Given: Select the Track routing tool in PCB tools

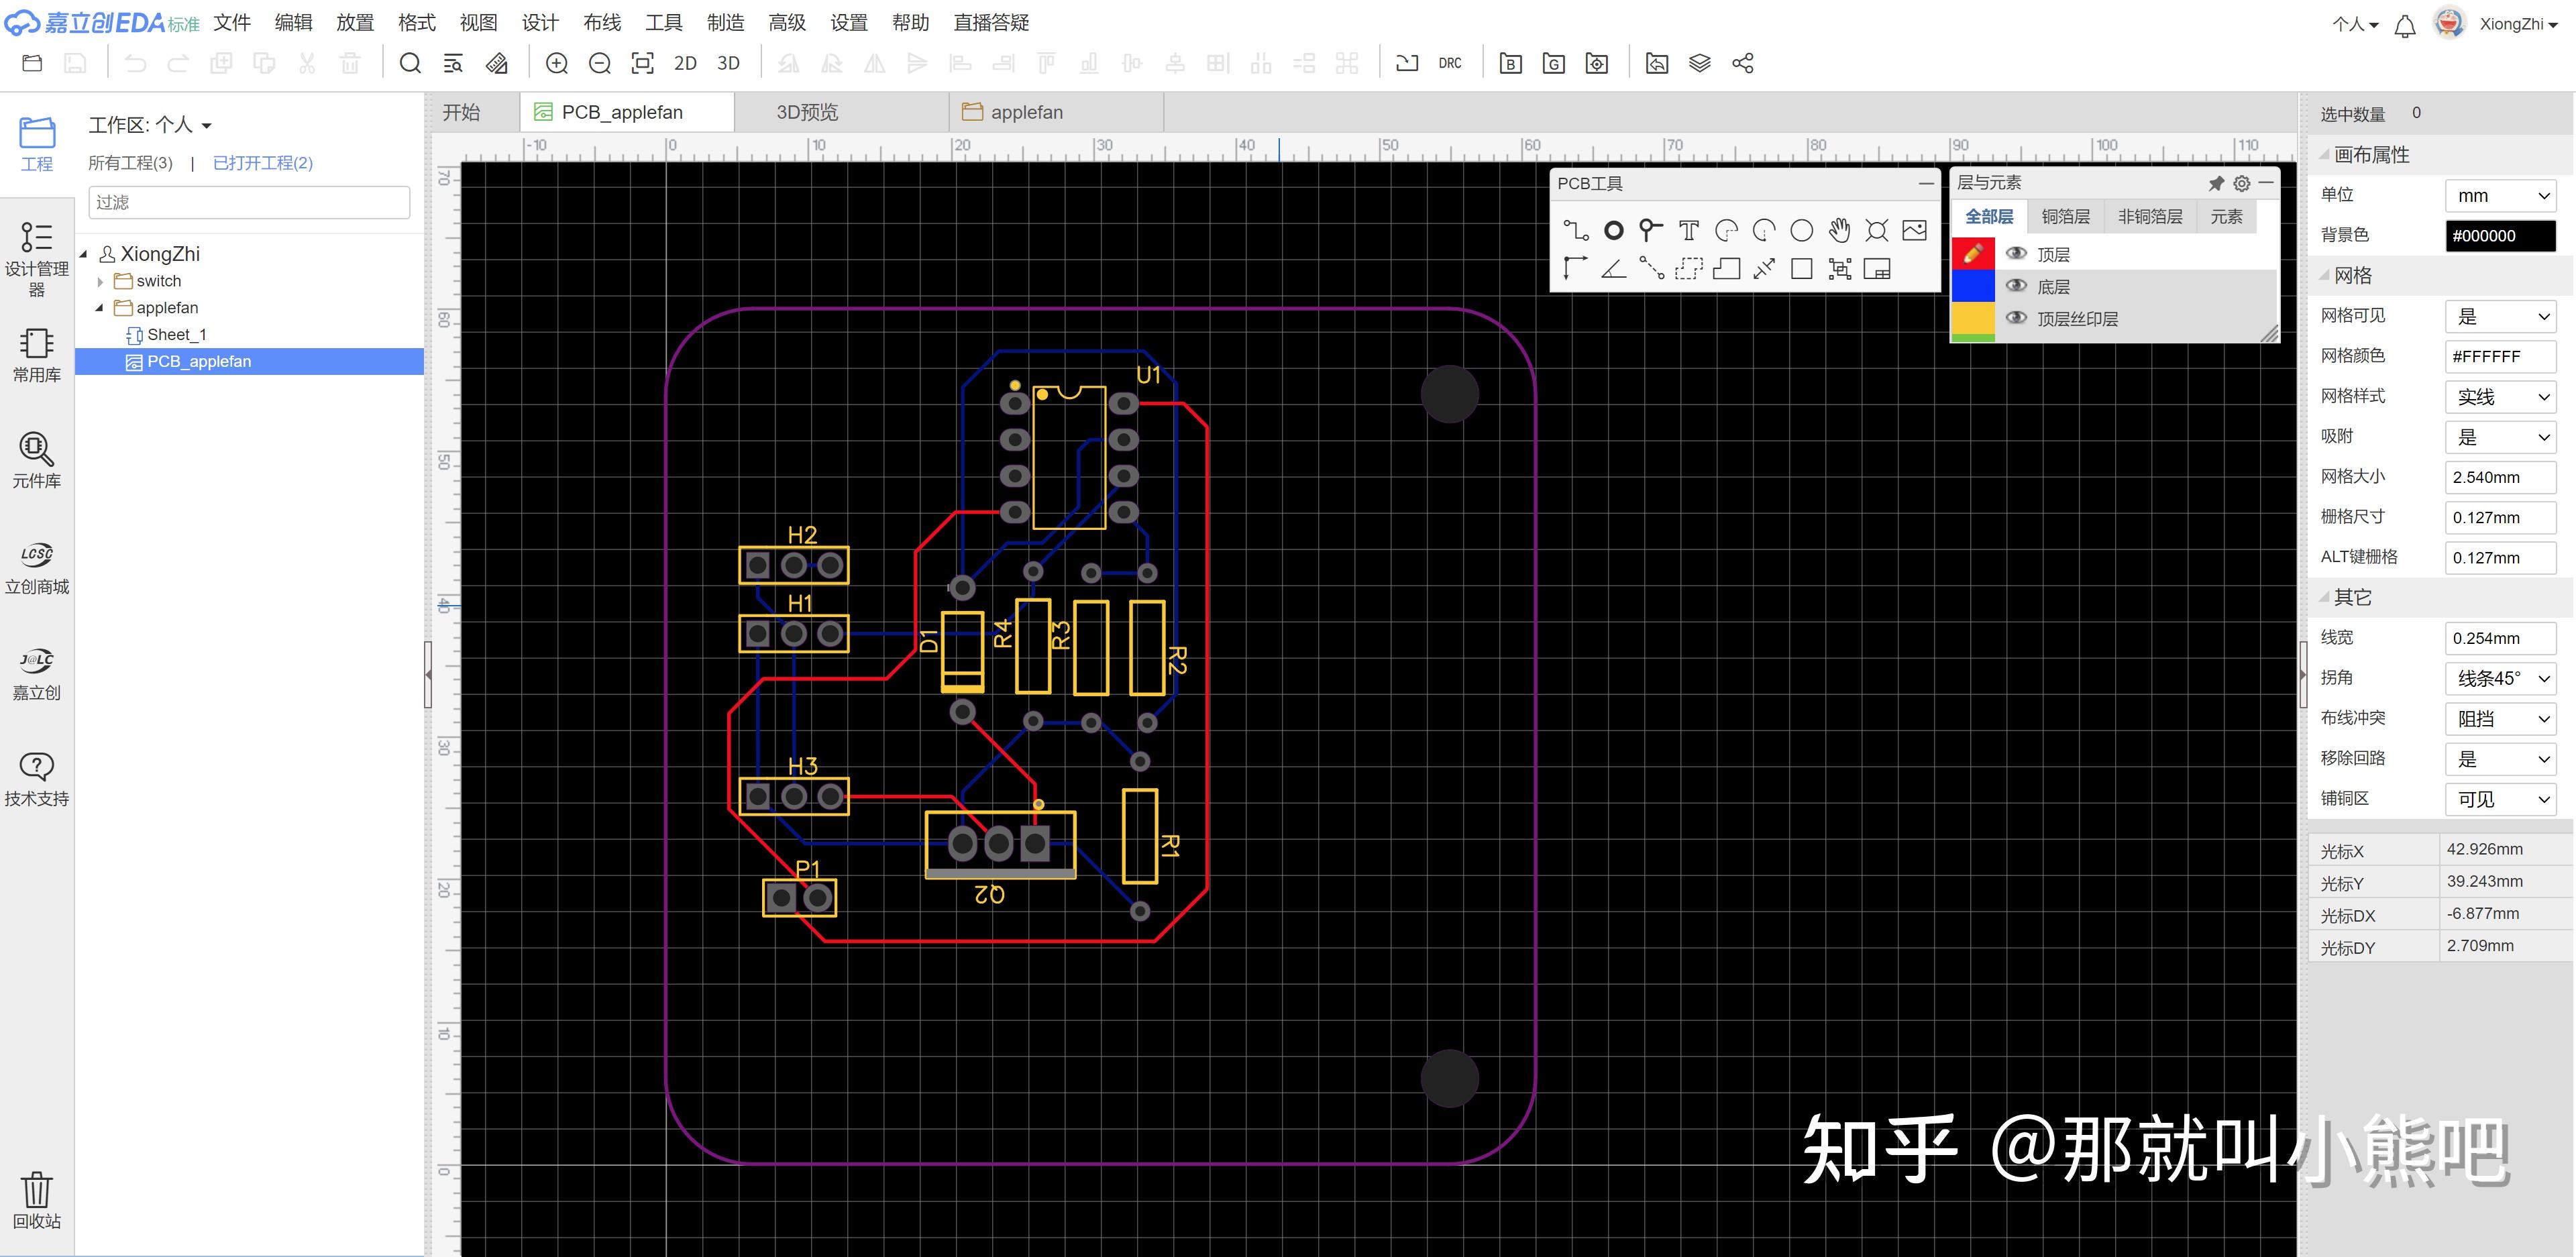Looking at the screenshot, I should click(1576, 231).
